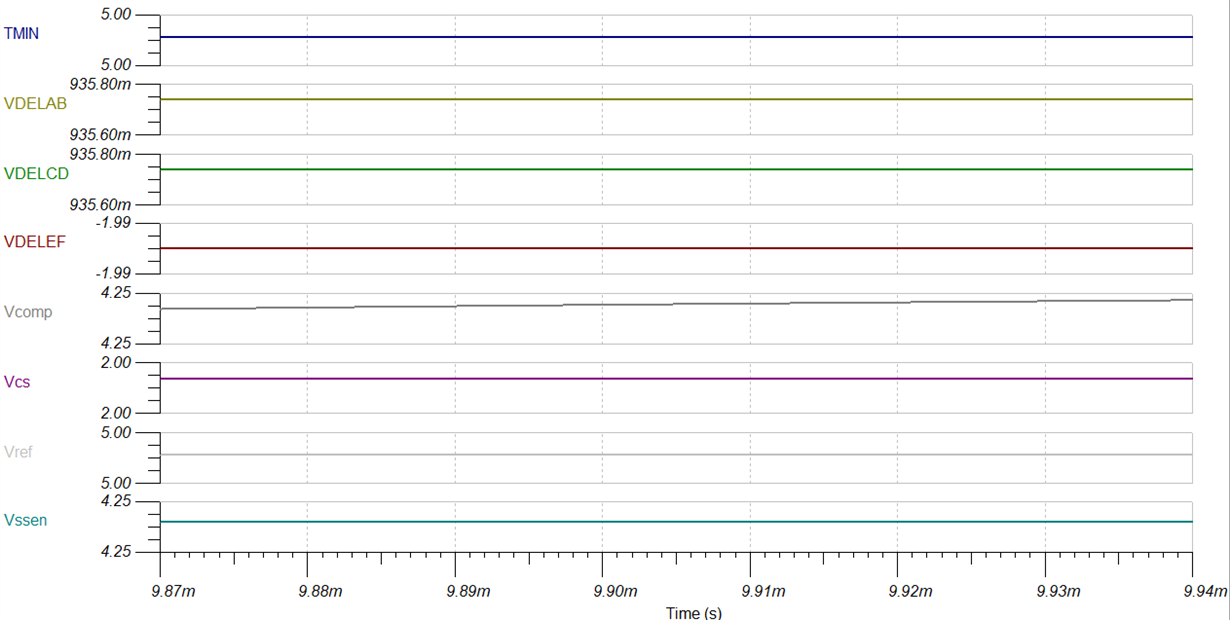Click the 9.90m time axis label

(615, 592)
